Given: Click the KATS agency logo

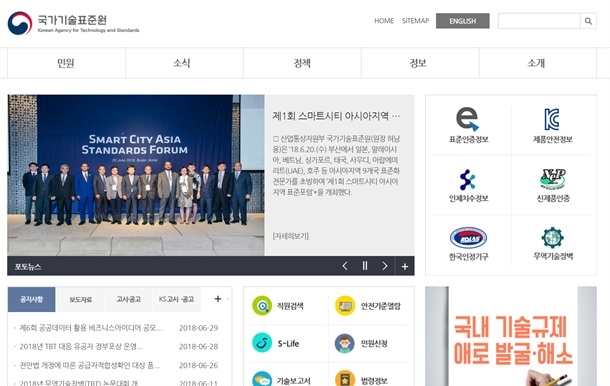Looking at the screenshot, I should click(74, 23).
